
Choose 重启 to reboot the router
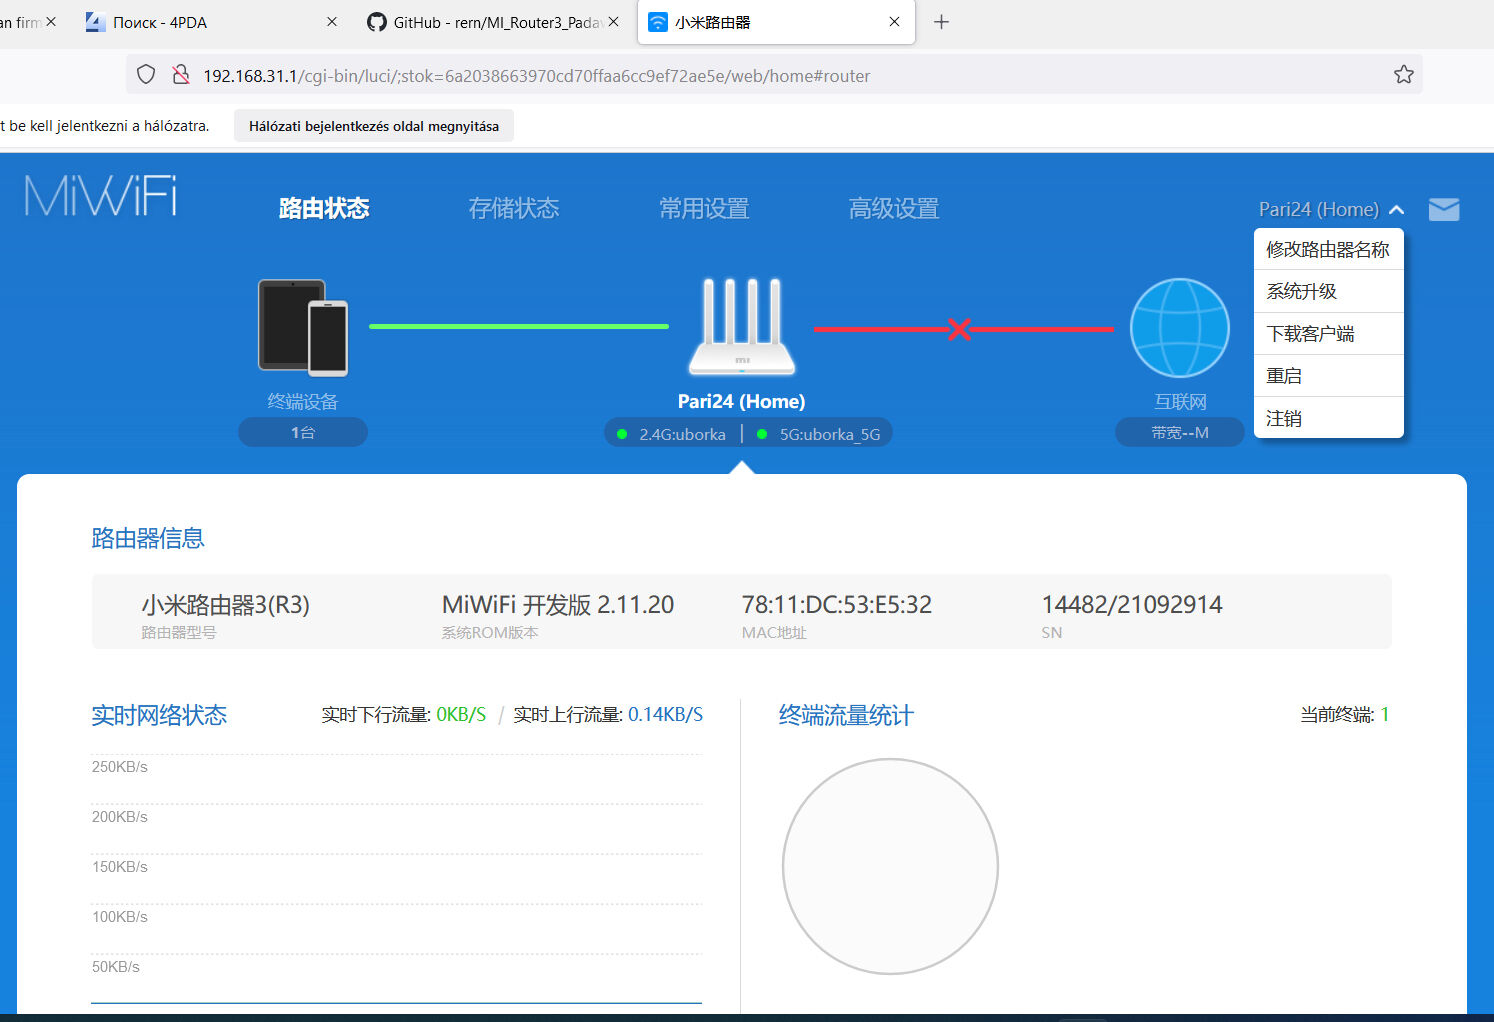1329,376
